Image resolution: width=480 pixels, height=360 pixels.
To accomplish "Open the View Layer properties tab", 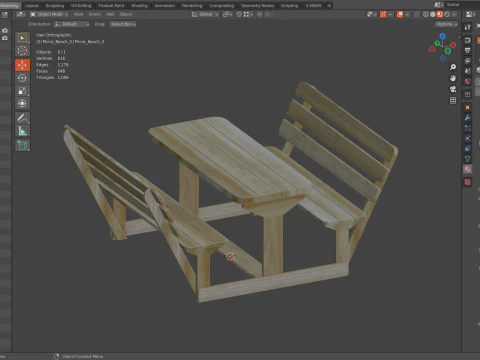I will click(x=467, y=61).
